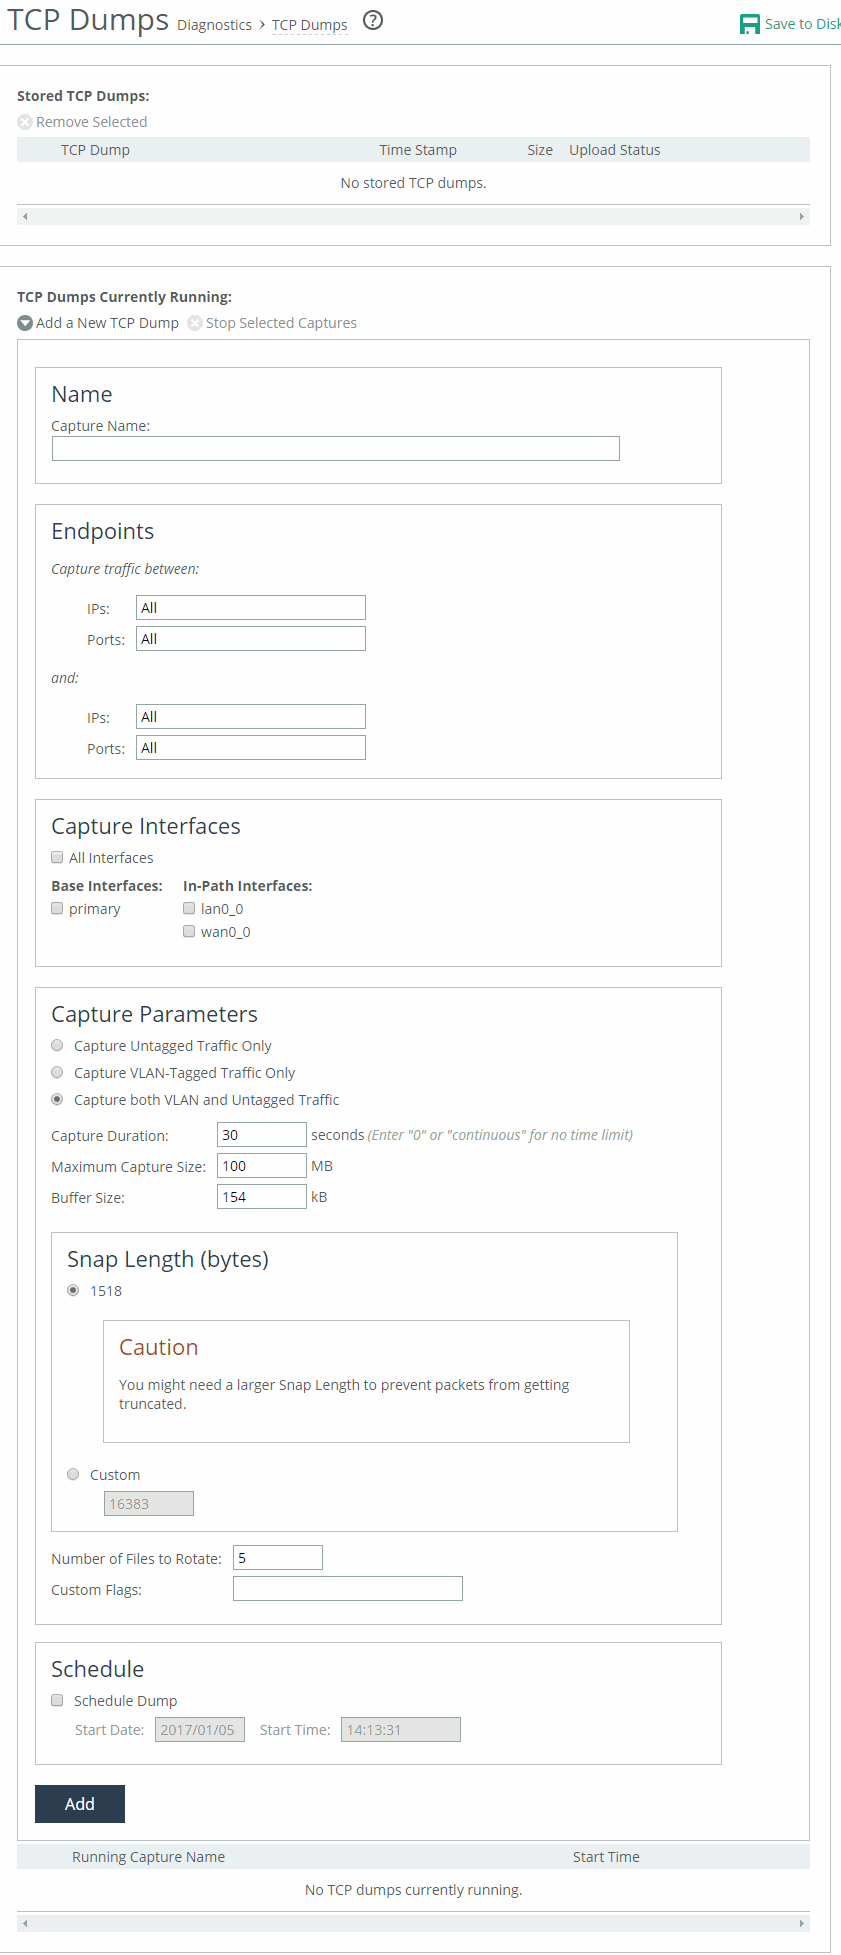Click the Remove Selected icon

point(25,122)
